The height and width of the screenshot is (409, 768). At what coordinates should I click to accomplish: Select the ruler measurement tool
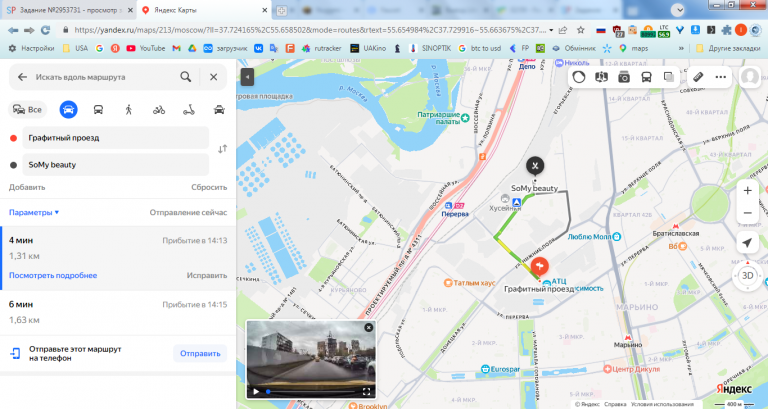[698, 77]
